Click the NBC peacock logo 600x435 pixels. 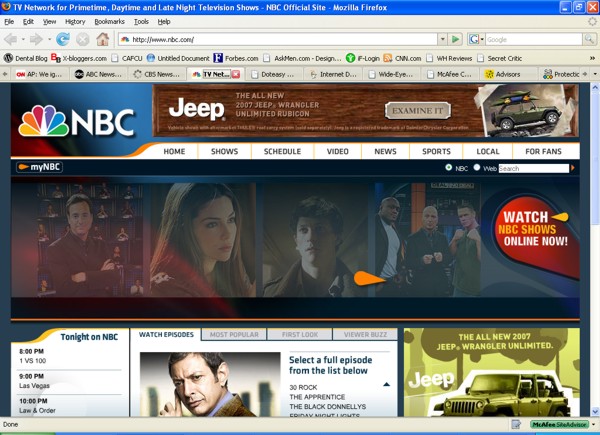[x=77, y=121]
